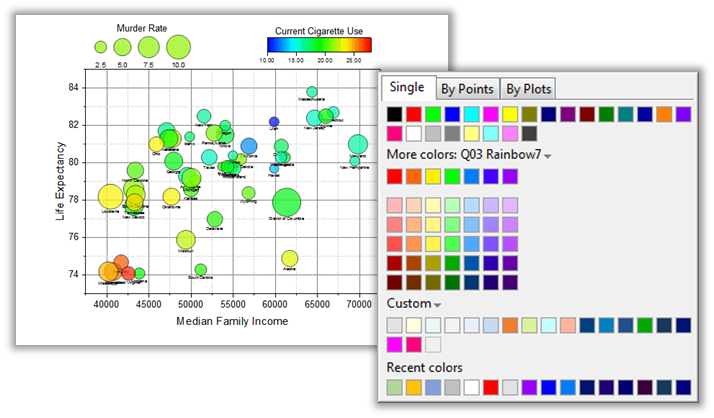Expand the More colors Q03 Rainbow7 dropdown
The width and height of the screenshot is (714, 418).
point(547,156)
